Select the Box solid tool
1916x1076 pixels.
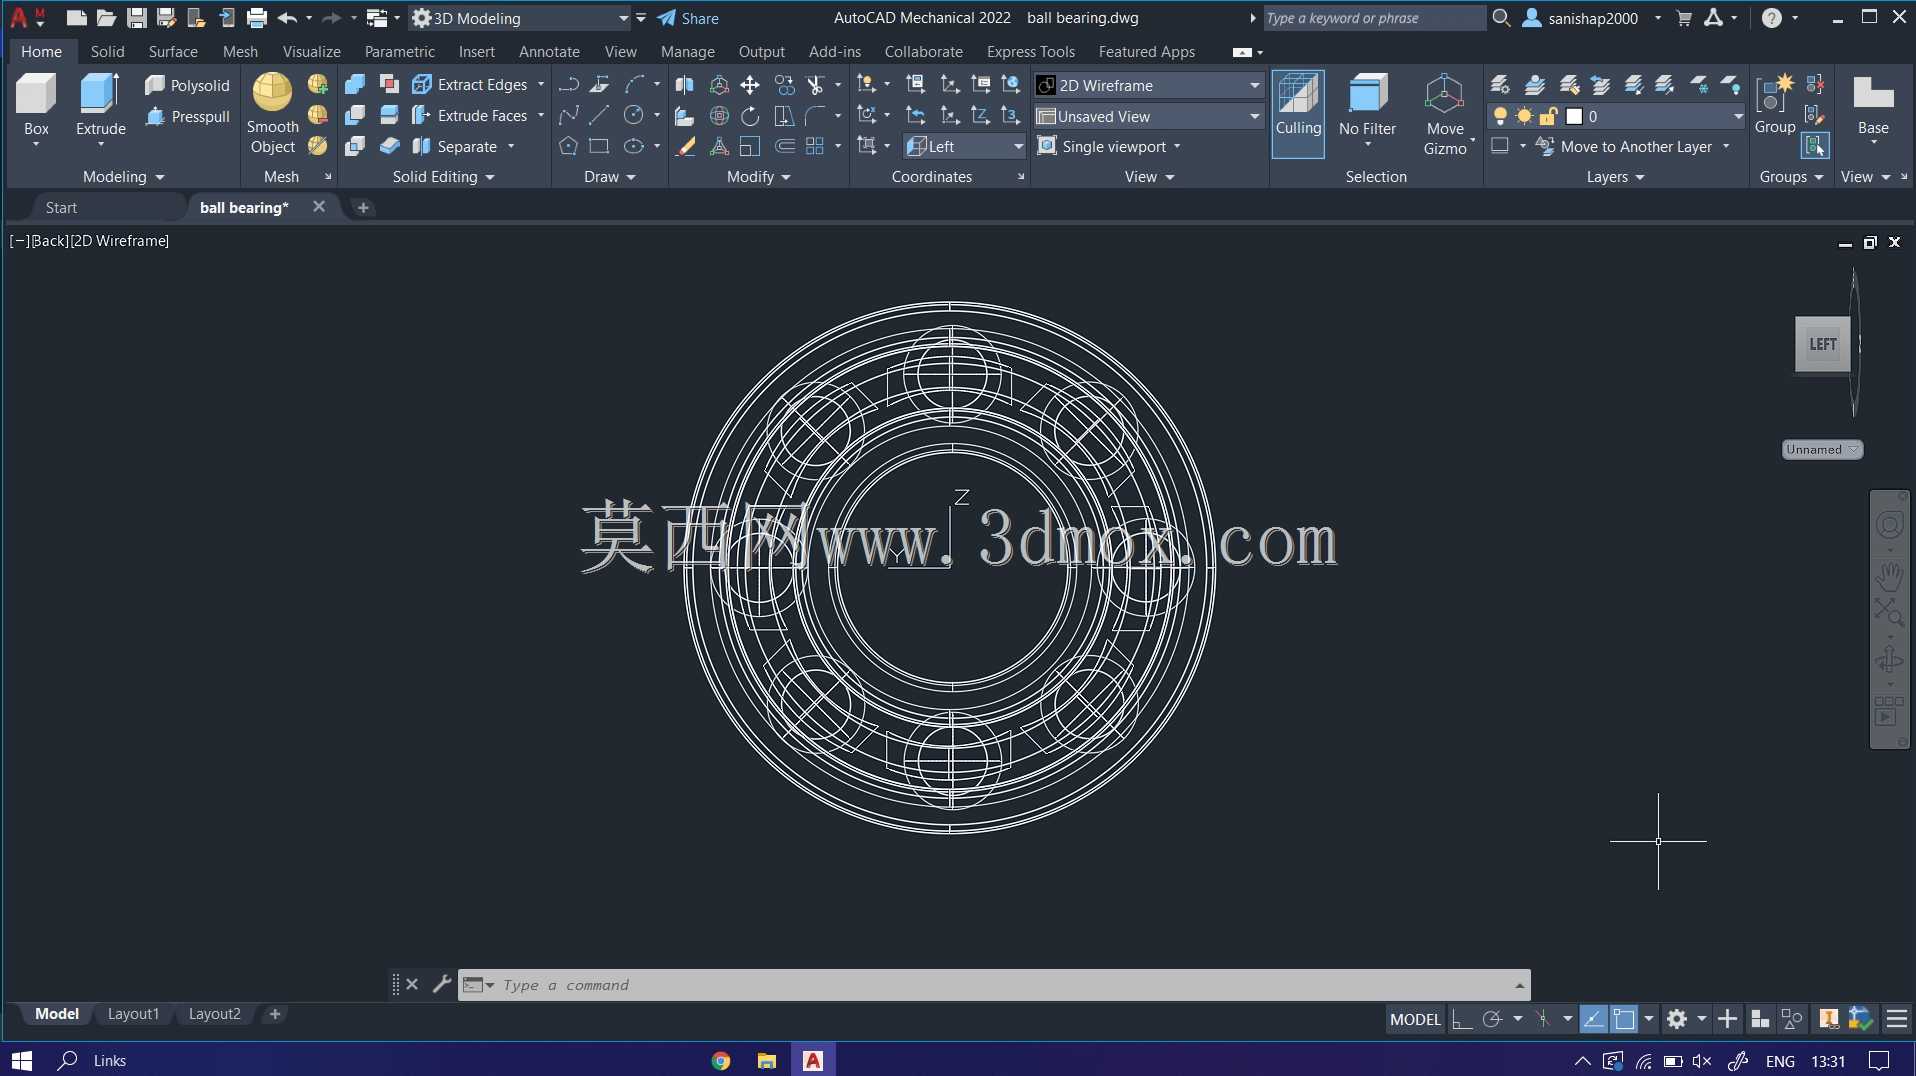[36, 104]
